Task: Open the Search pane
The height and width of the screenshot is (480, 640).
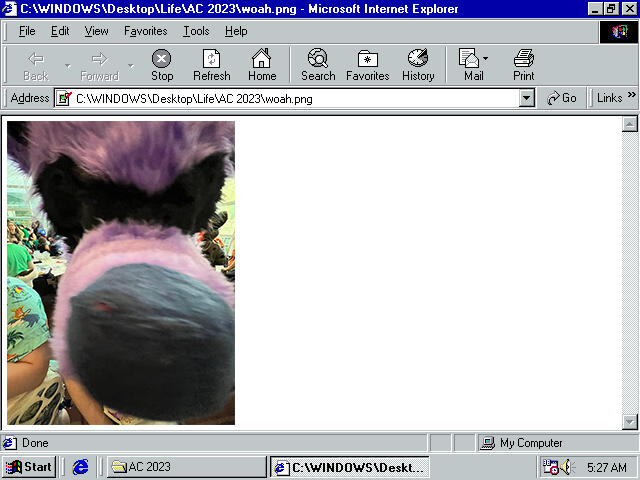Action: (318, 65)
